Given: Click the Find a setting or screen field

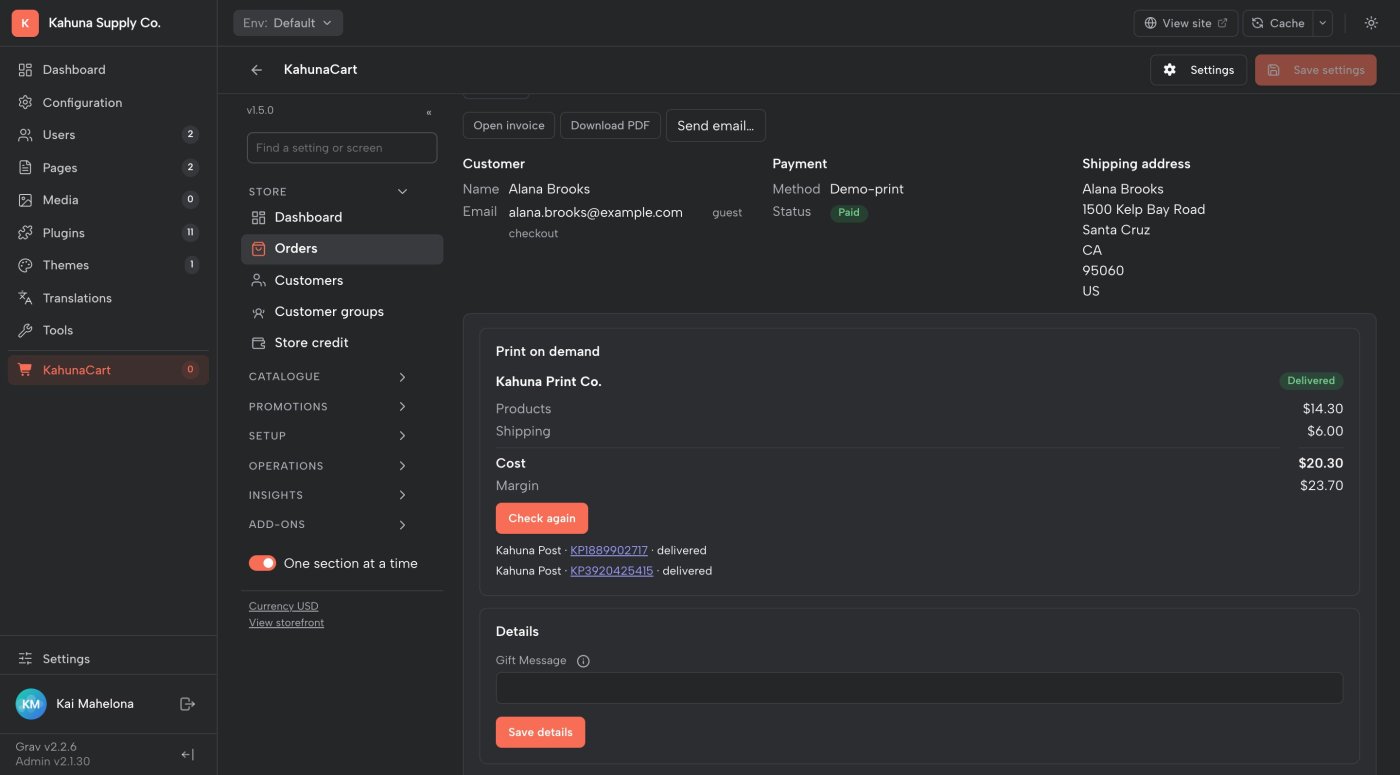Looking at the screenshot, I should (x=342, y=148).
